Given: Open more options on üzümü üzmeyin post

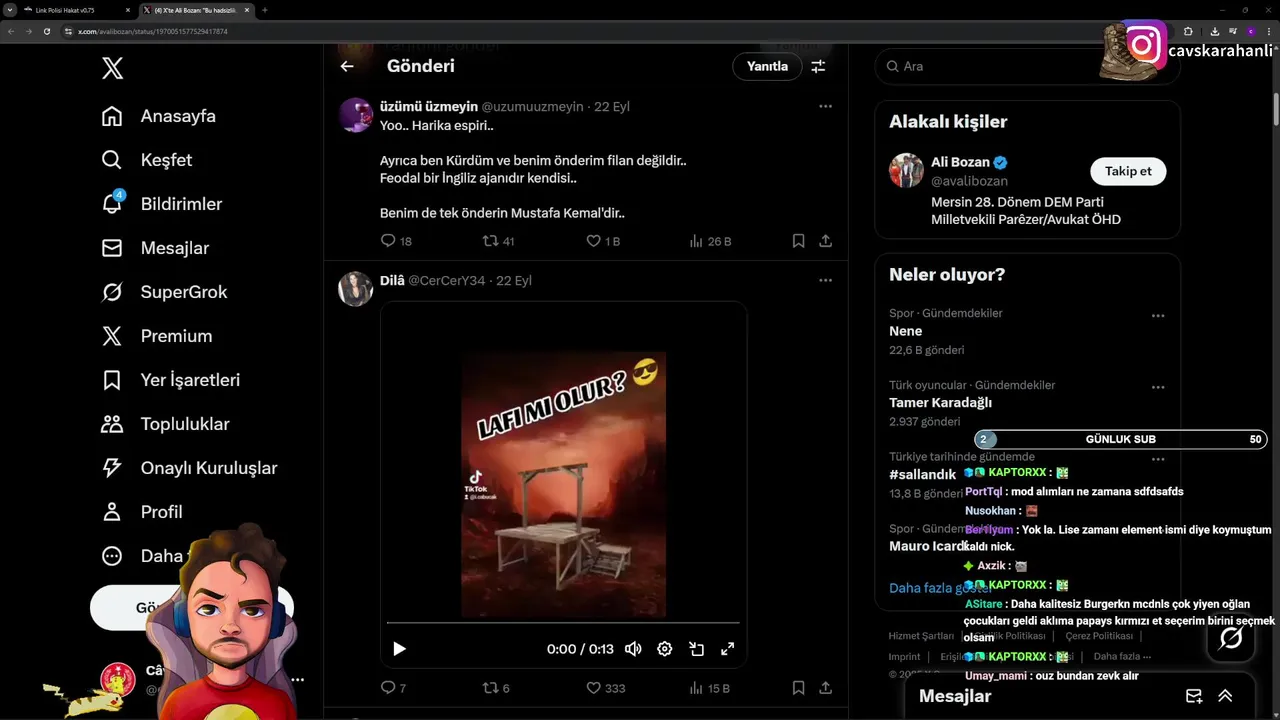Looking at the screenshot, I should tap(825, 106).
